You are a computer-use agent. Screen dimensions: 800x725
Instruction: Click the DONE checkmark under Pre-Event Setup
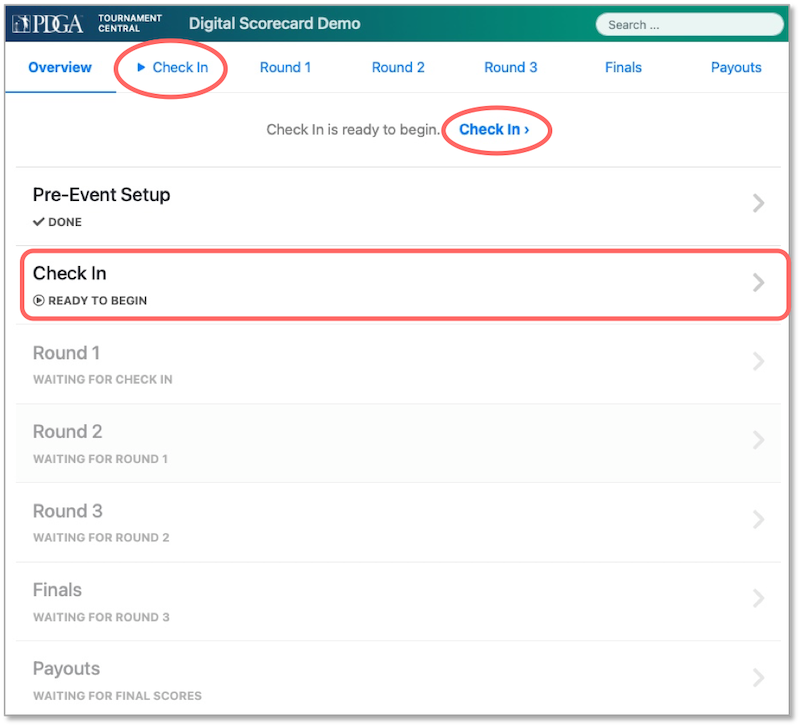pos(39,222)
